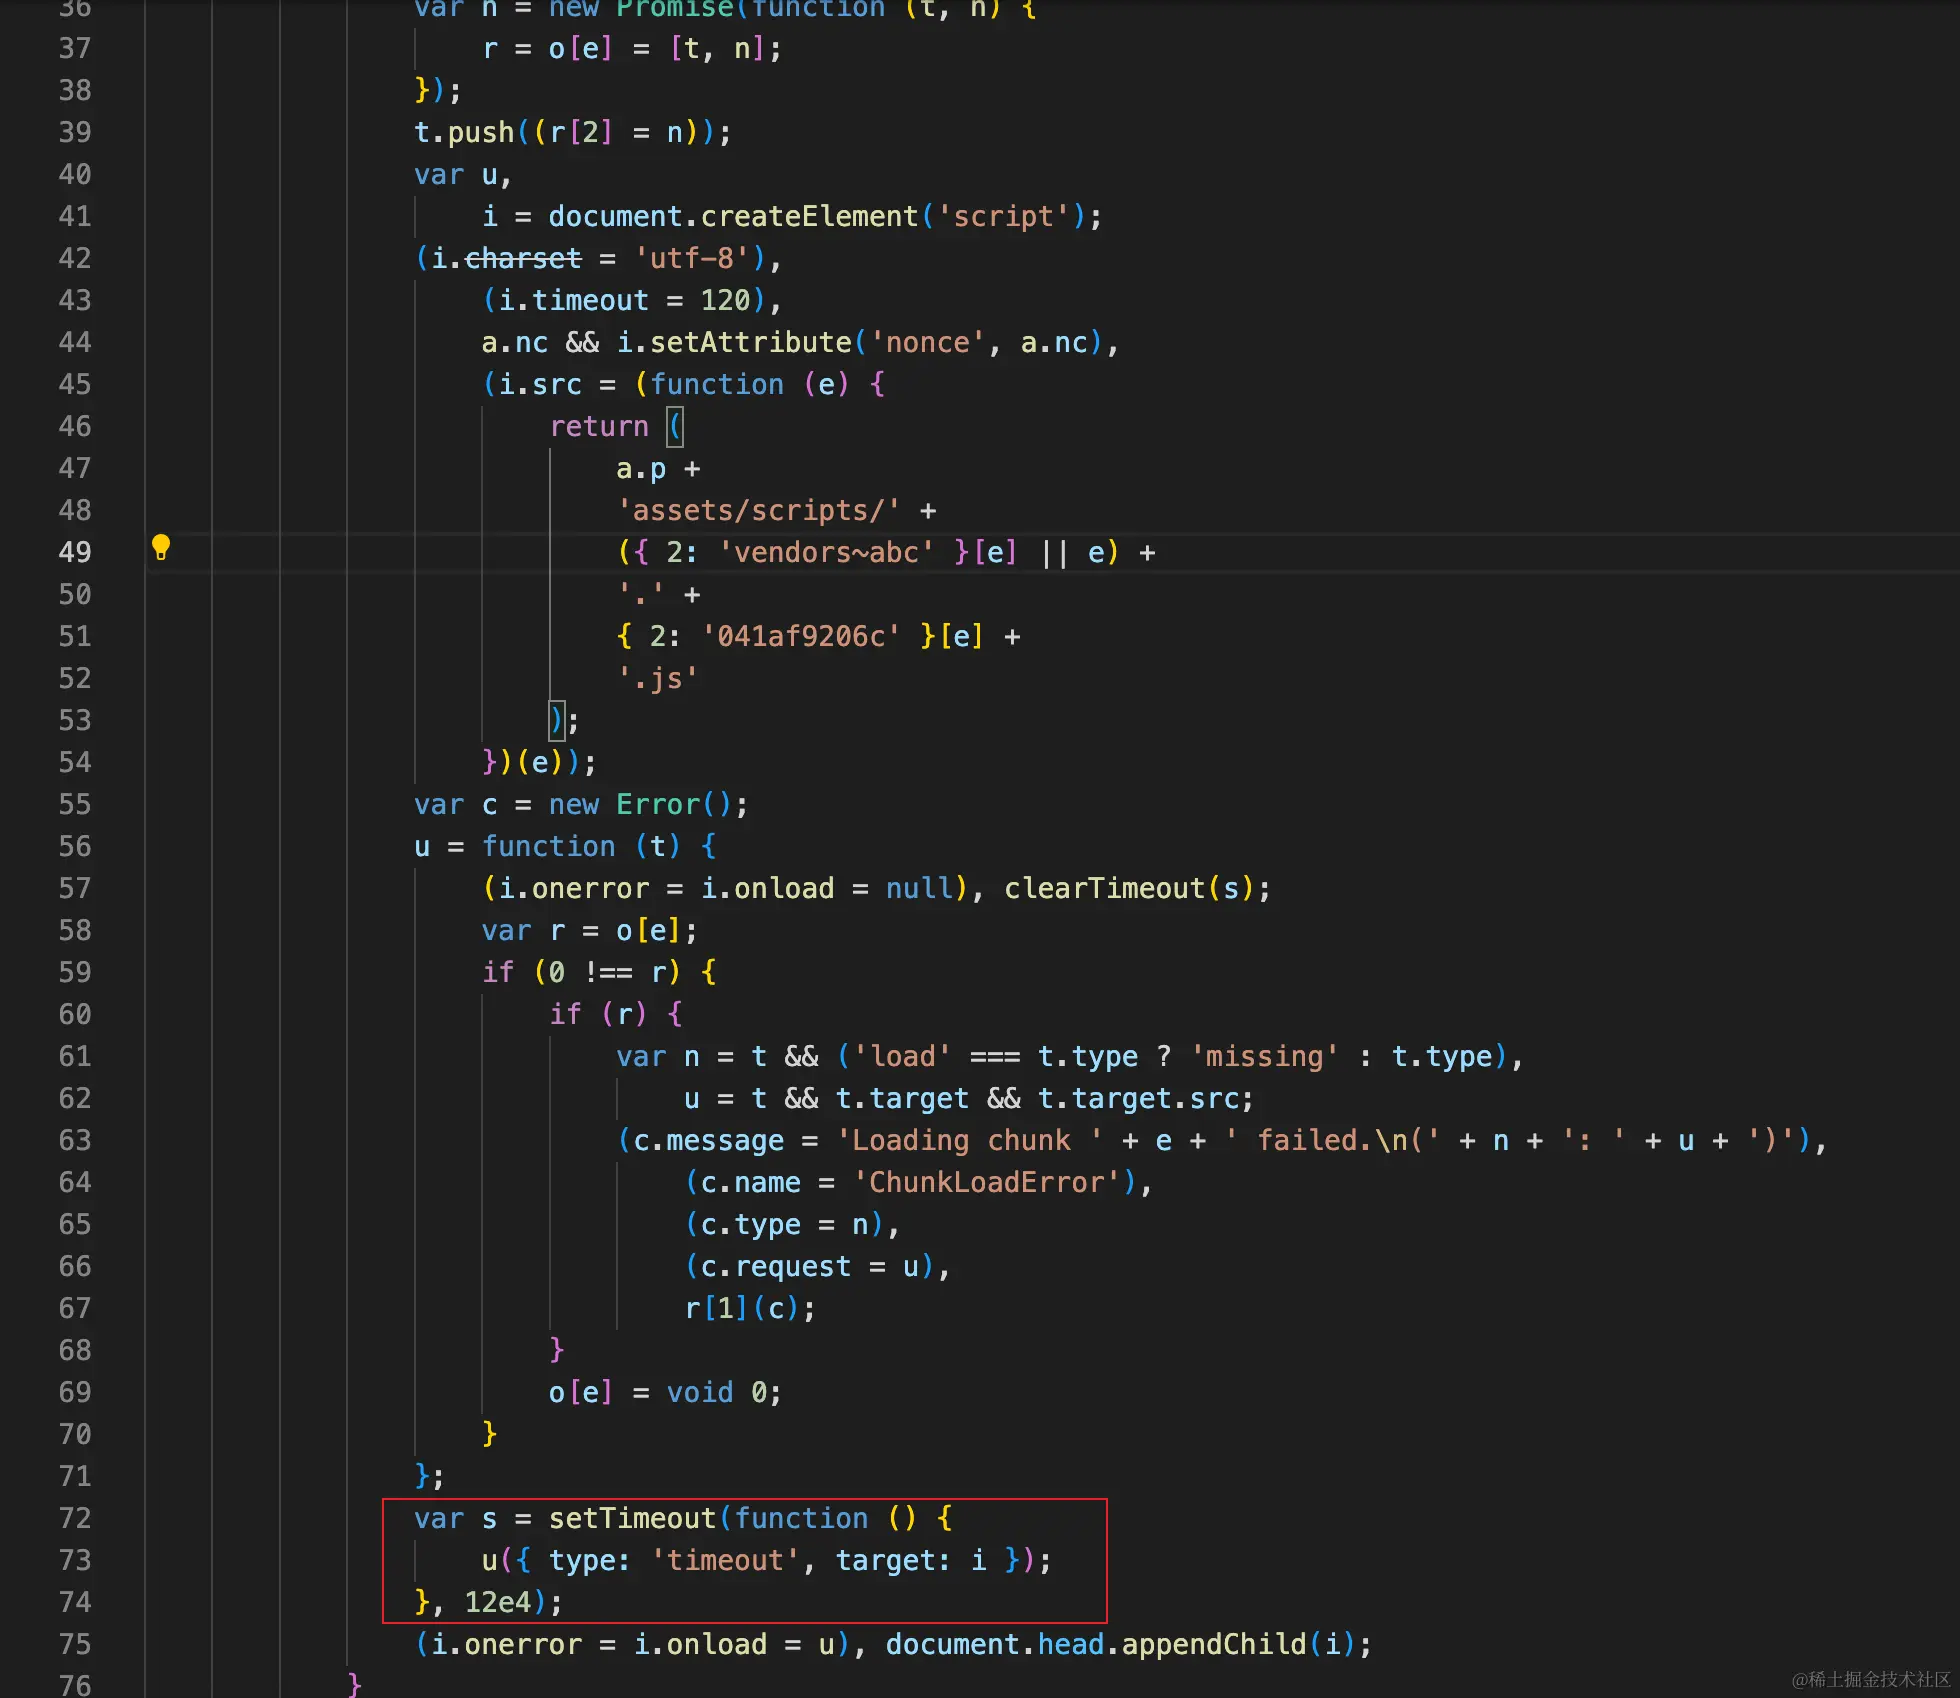Click the 'ChunkLoadError' string

coord(986,1182)
